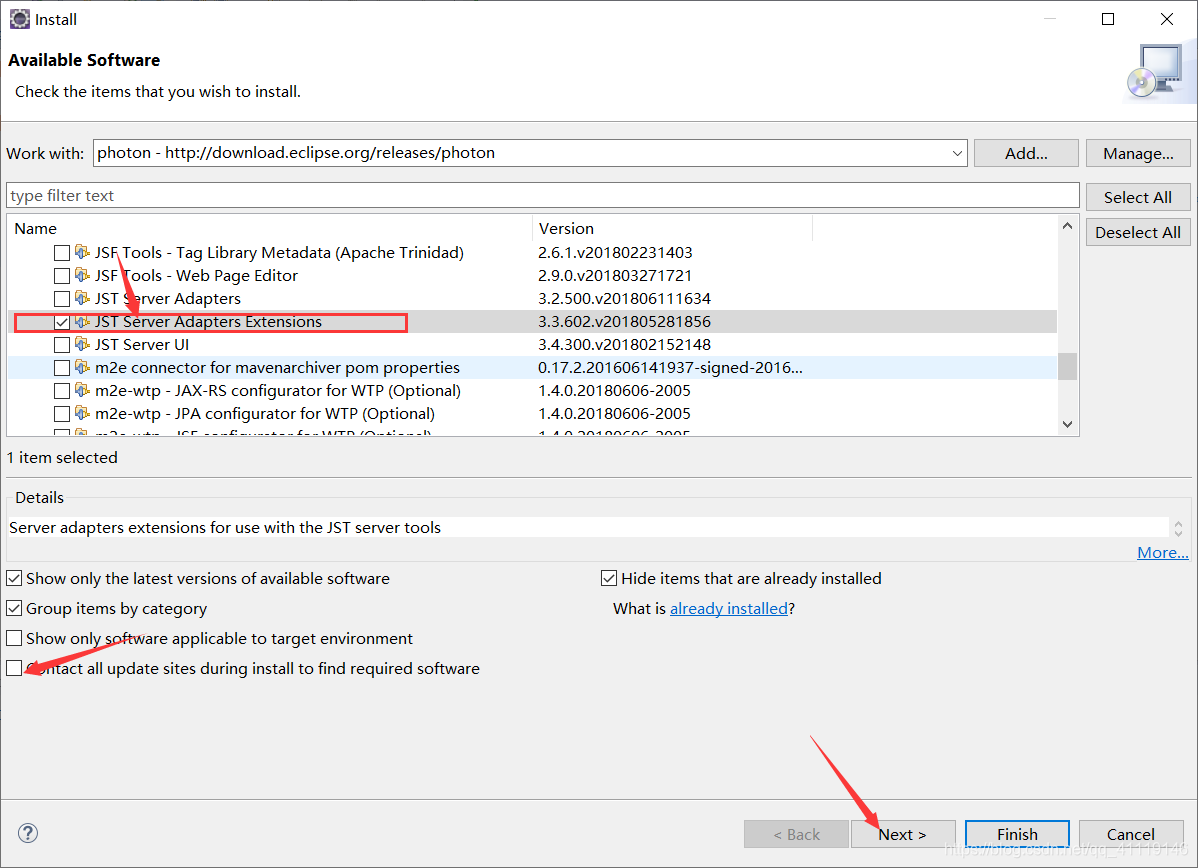Select version 3.3.602.v201805281856 cell
Viewport: 1198px width, 868px height.
[x=624, y=322]
